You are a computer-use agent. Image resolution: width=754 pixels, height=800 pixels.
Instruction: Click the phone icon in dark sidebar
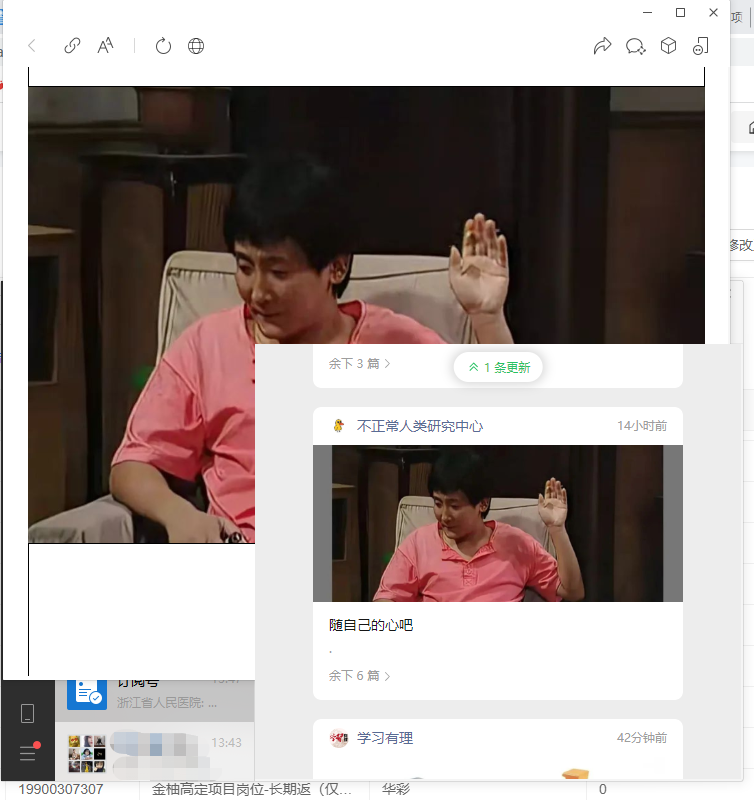coord(28,713)
